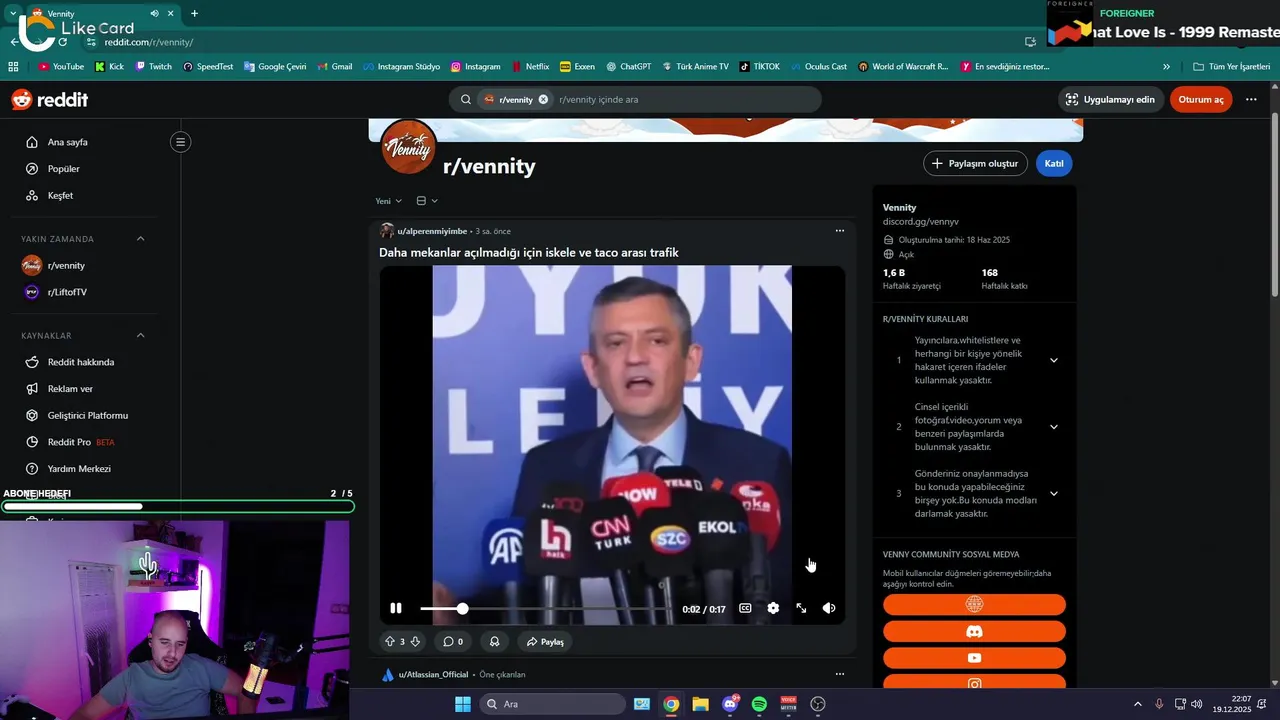Give an award to the post
This screenshot has width=1280, height=720.
click(x=494, y=641)
